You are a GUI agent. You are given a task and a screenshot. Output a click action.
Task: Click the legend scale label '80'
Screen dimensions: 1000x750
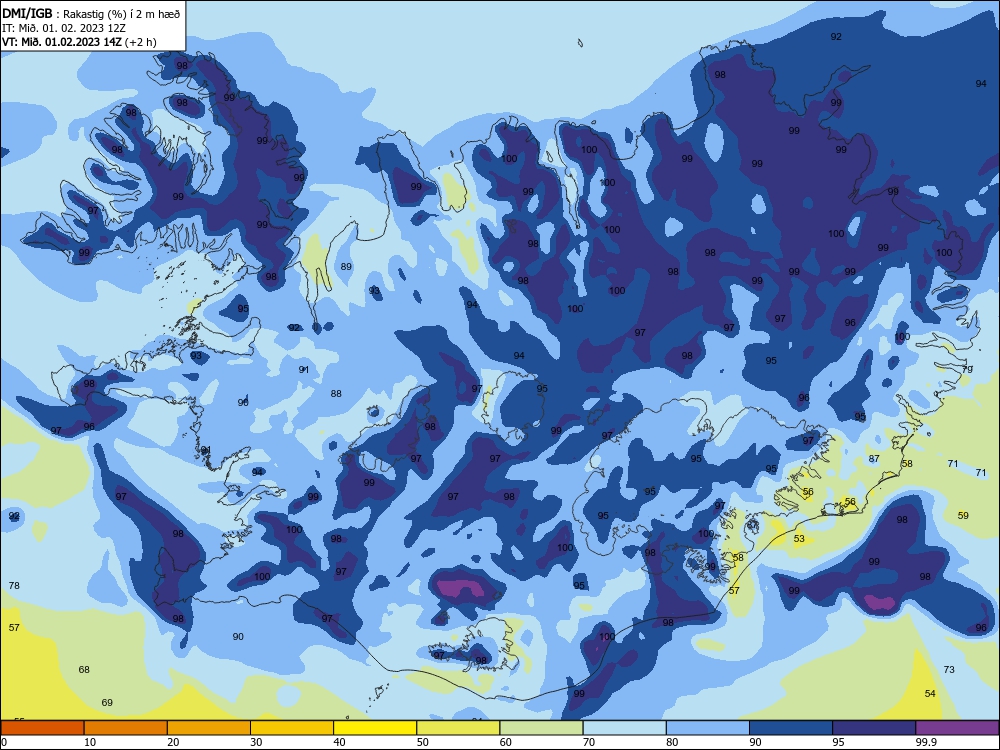(672, 742)
